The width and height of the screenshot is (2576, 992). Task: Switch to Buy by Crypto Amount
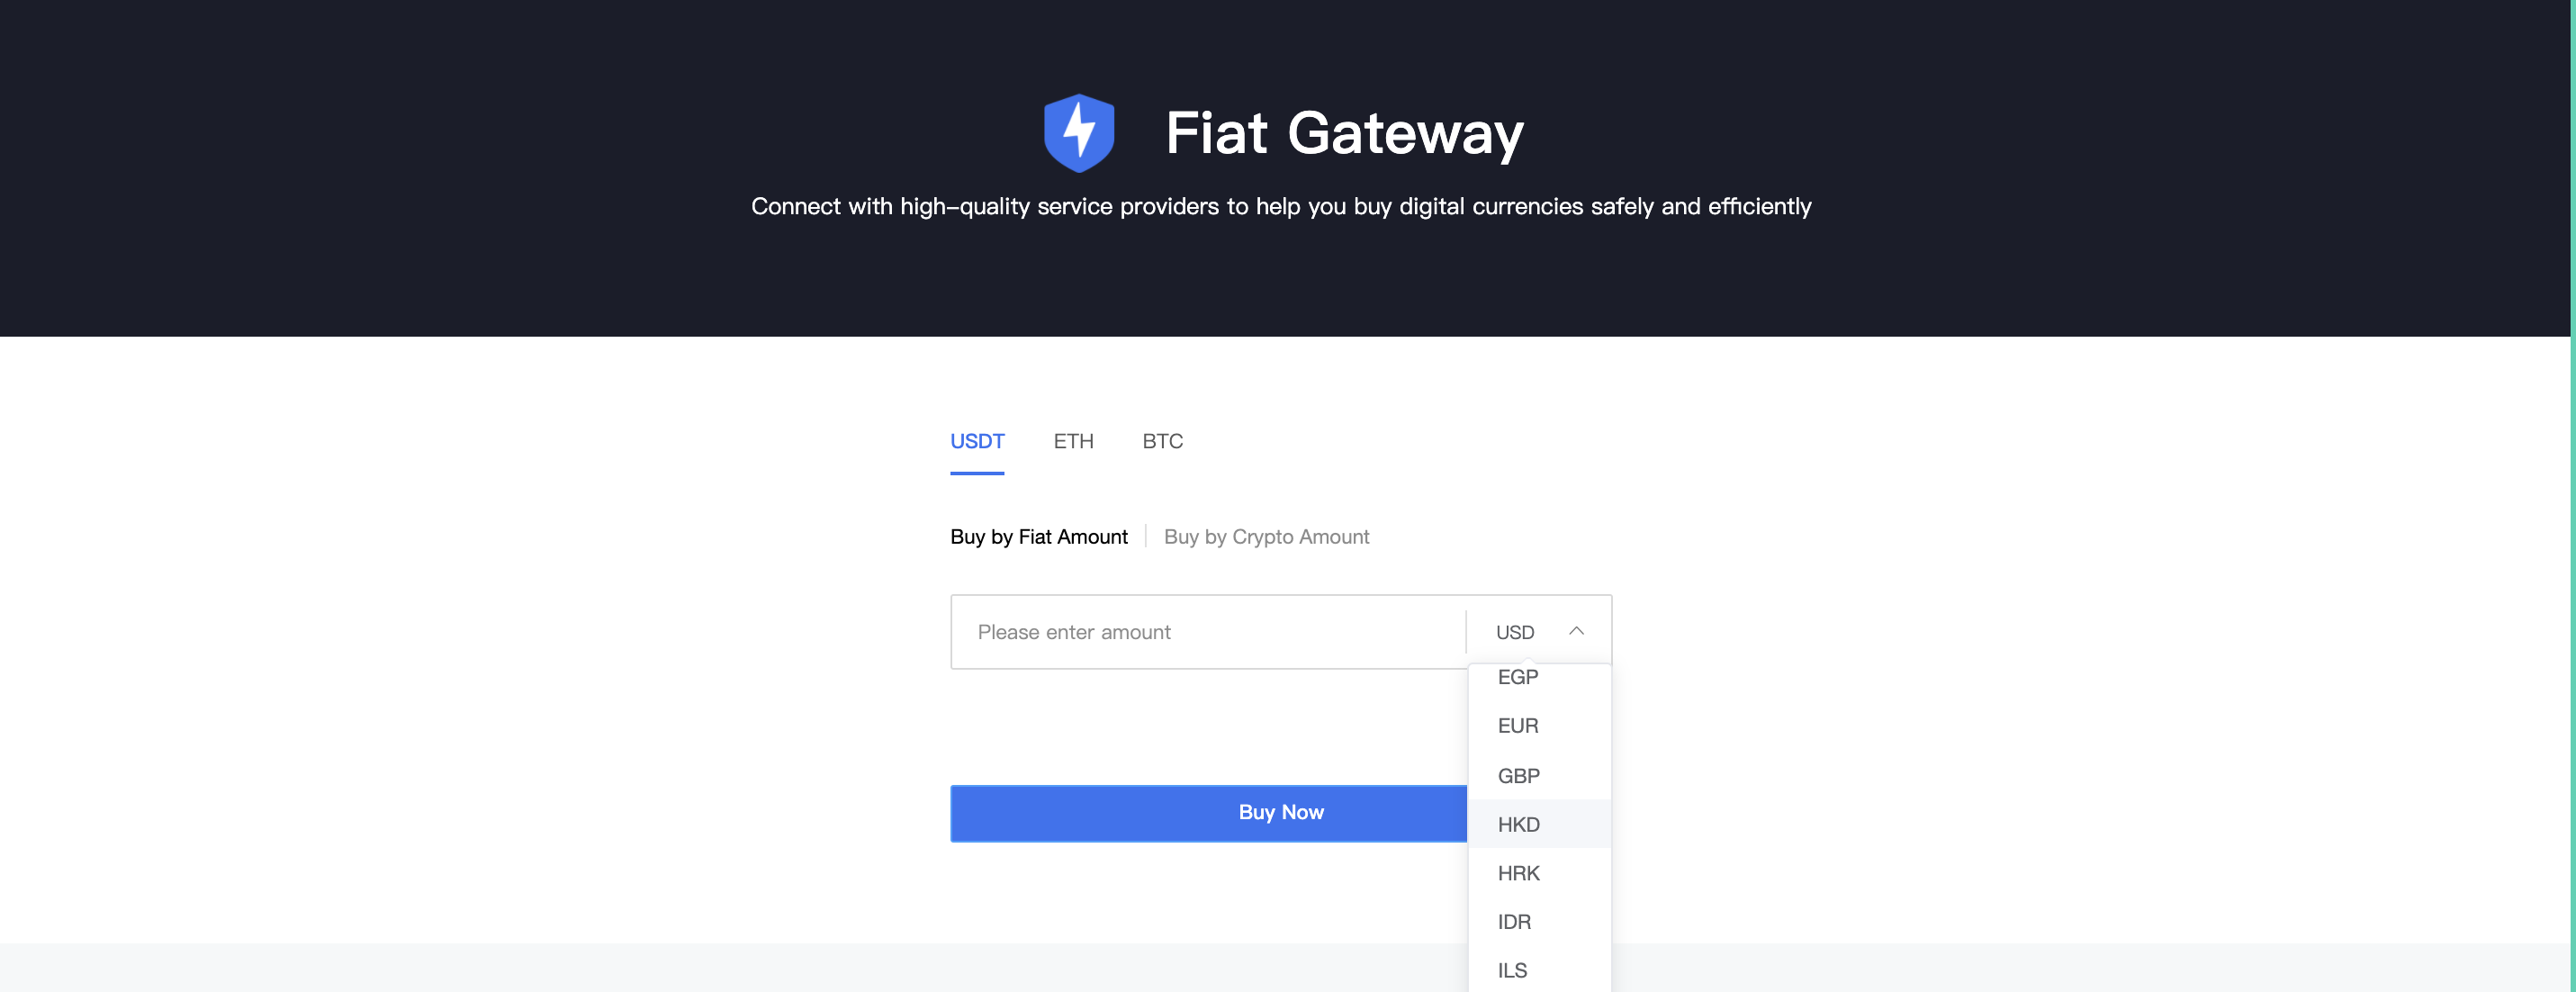click(1266, 537)
